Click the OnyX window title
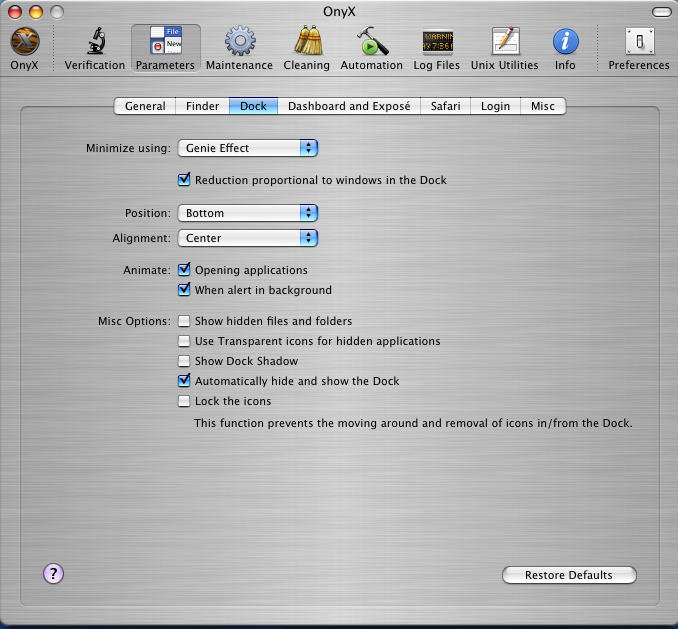 (x=339, y=12)
